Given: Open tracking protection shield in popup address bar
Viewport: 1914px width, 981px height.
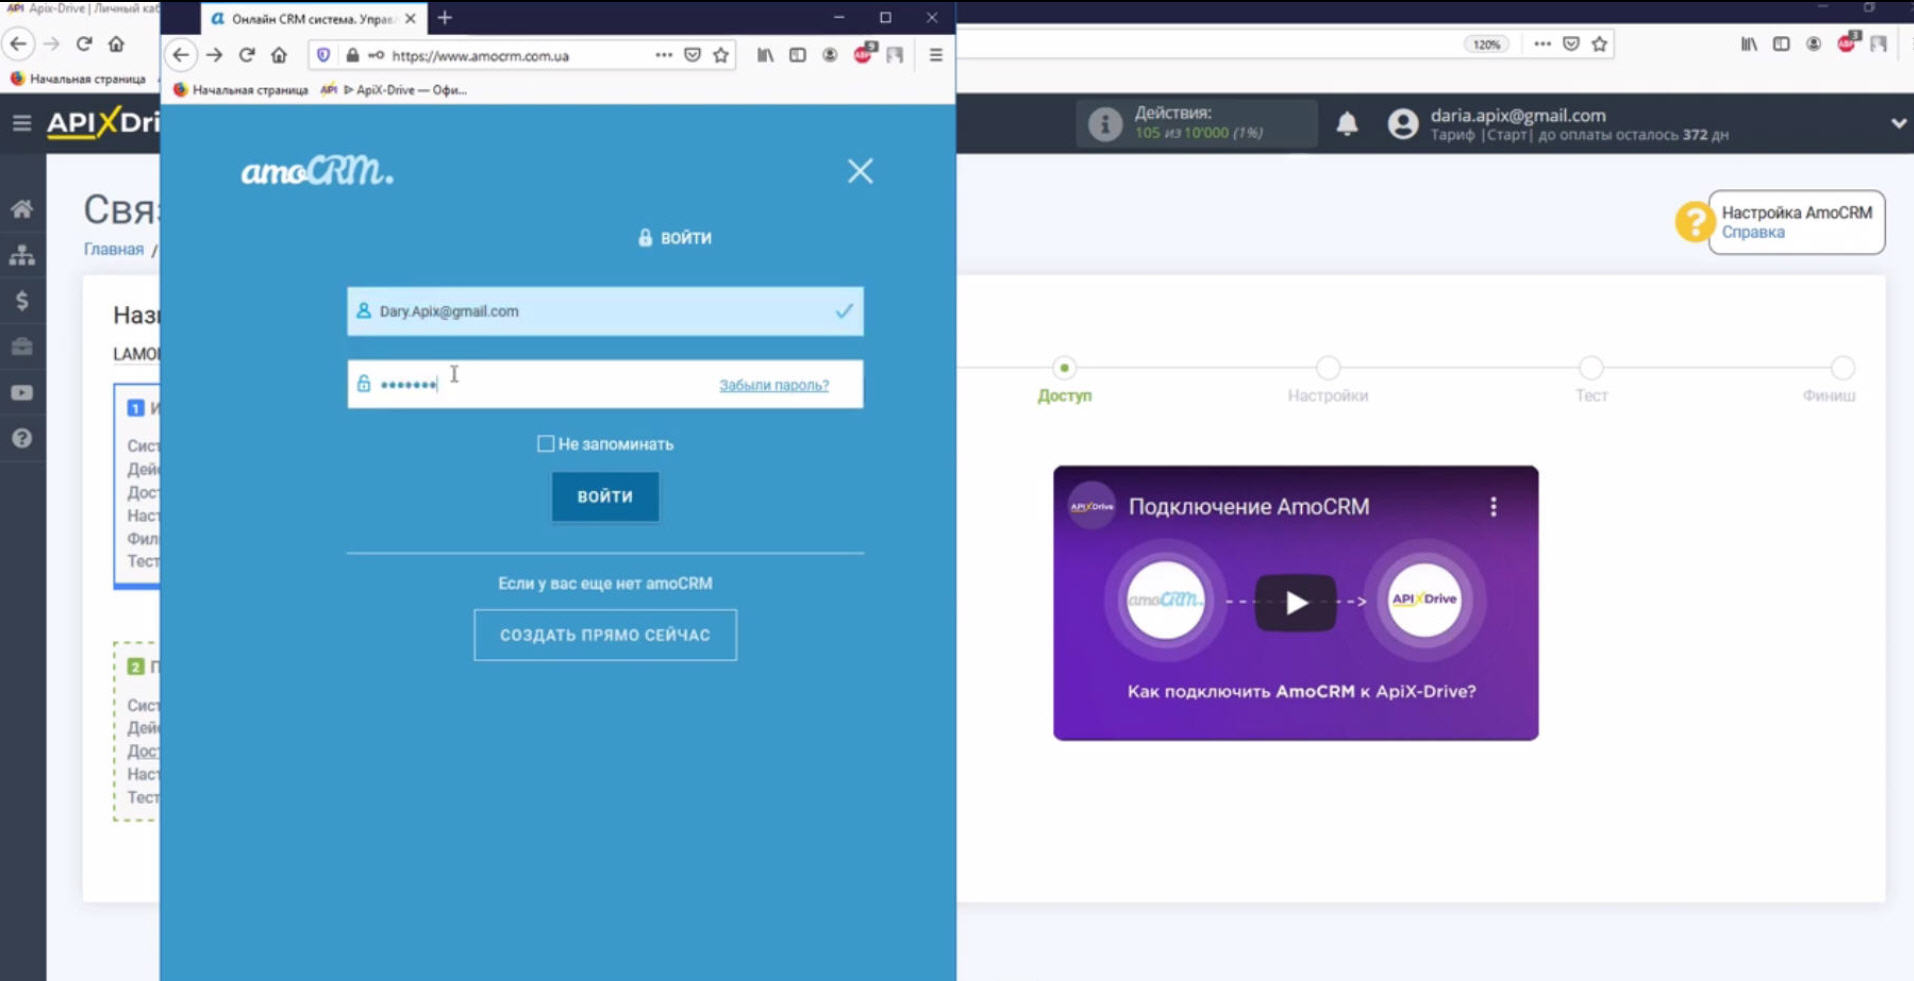Looking at the screenshot, I should [323, 55].
